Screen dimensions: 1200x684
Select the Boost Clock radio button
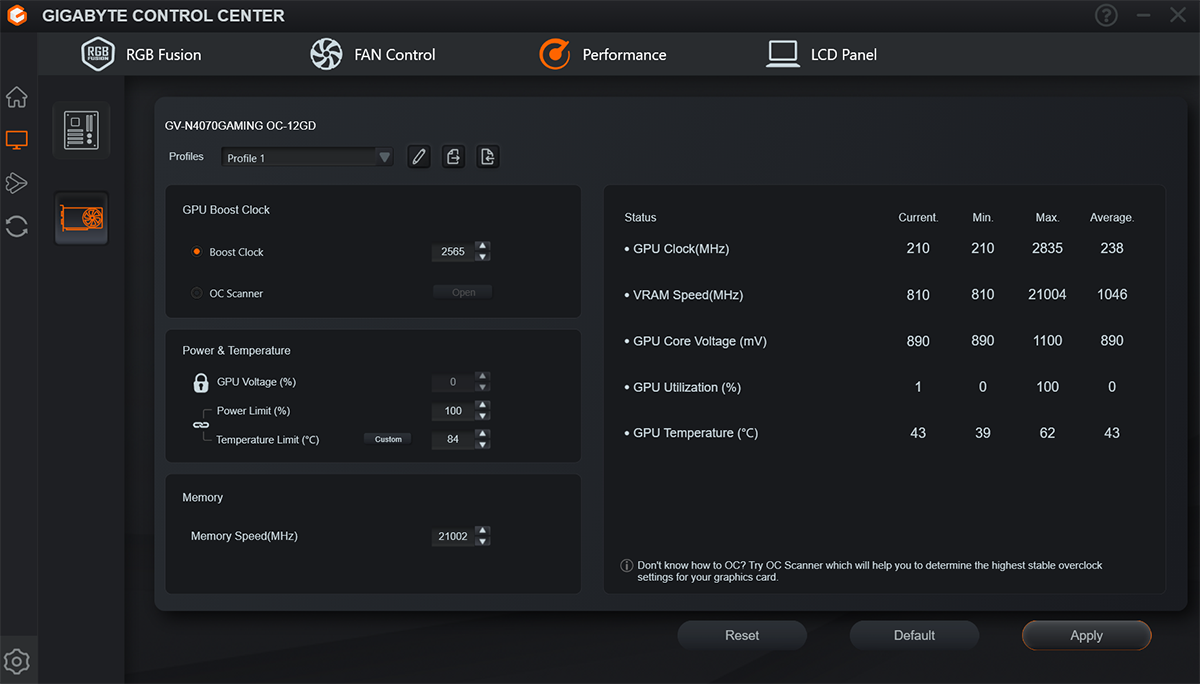tap(197, 252)
